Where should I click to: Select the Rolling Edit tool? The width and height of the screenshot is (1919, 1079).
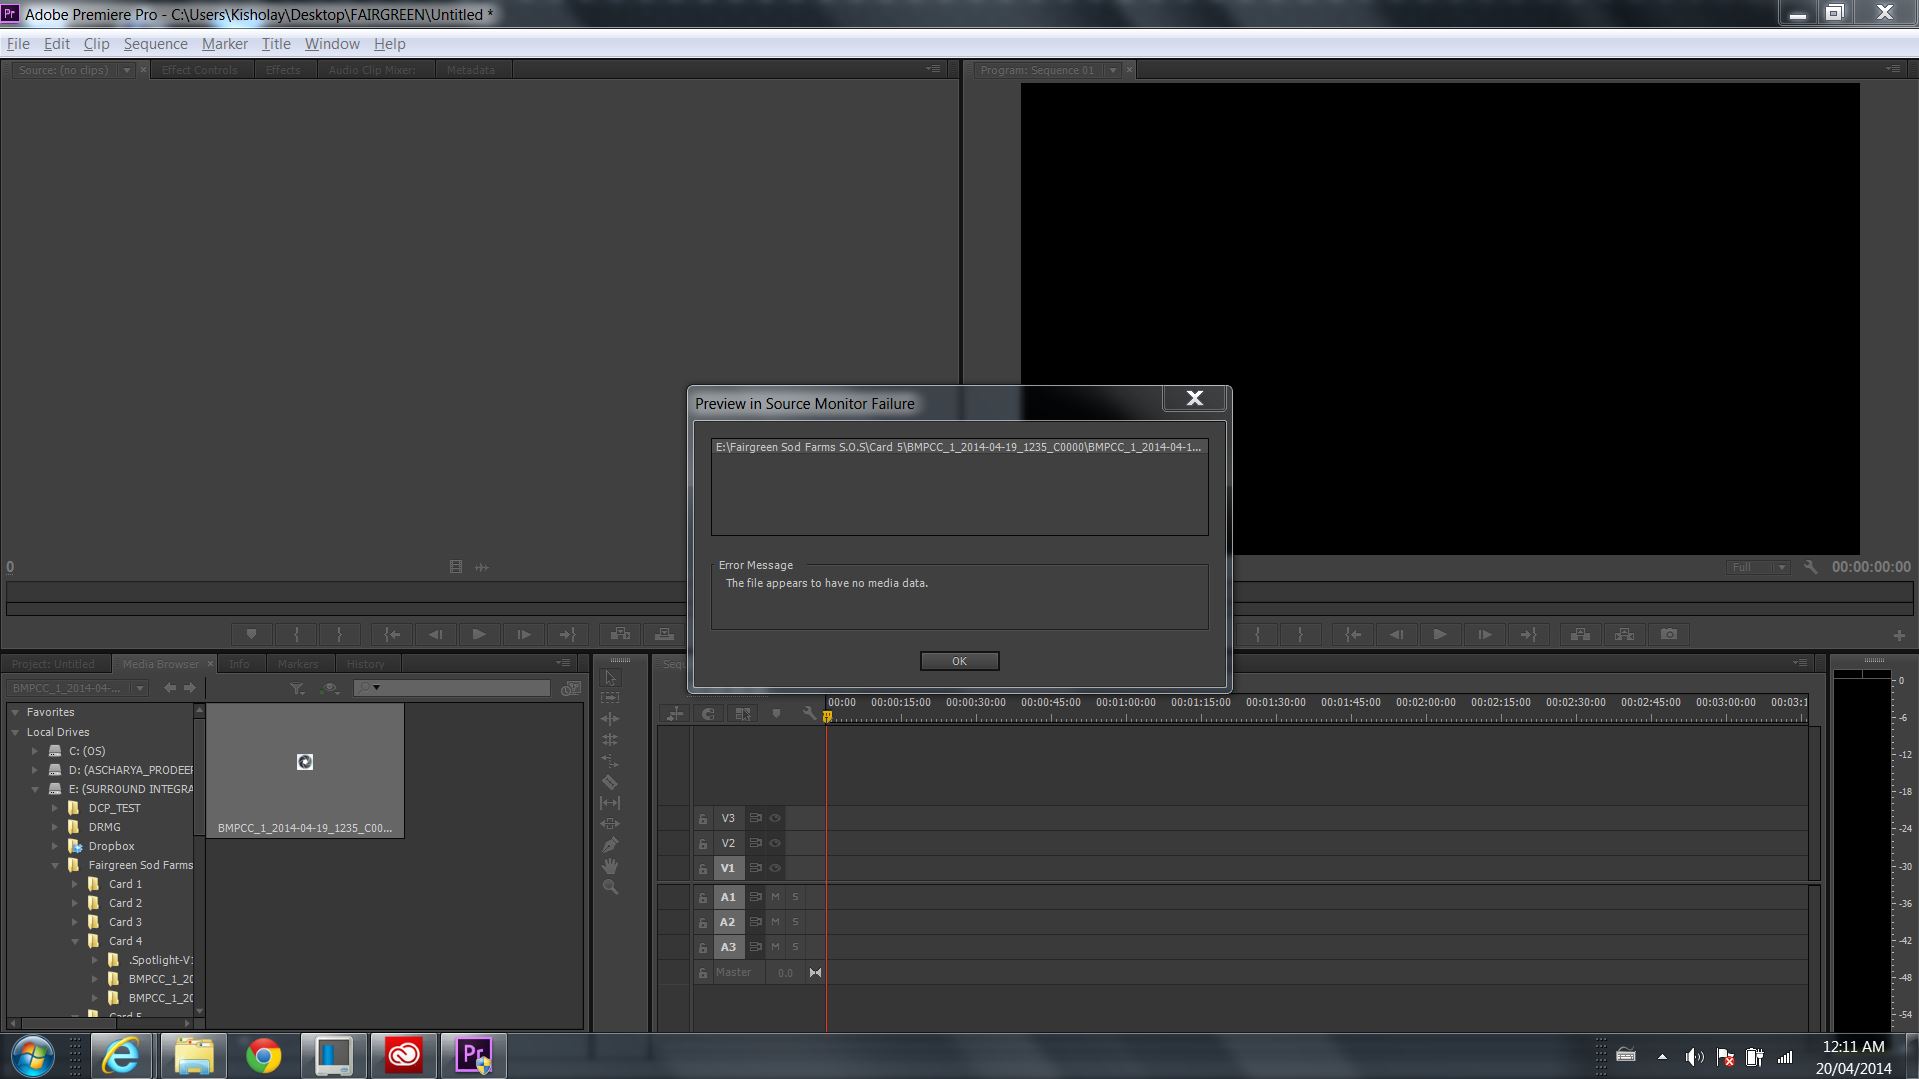tap(610, 740)
